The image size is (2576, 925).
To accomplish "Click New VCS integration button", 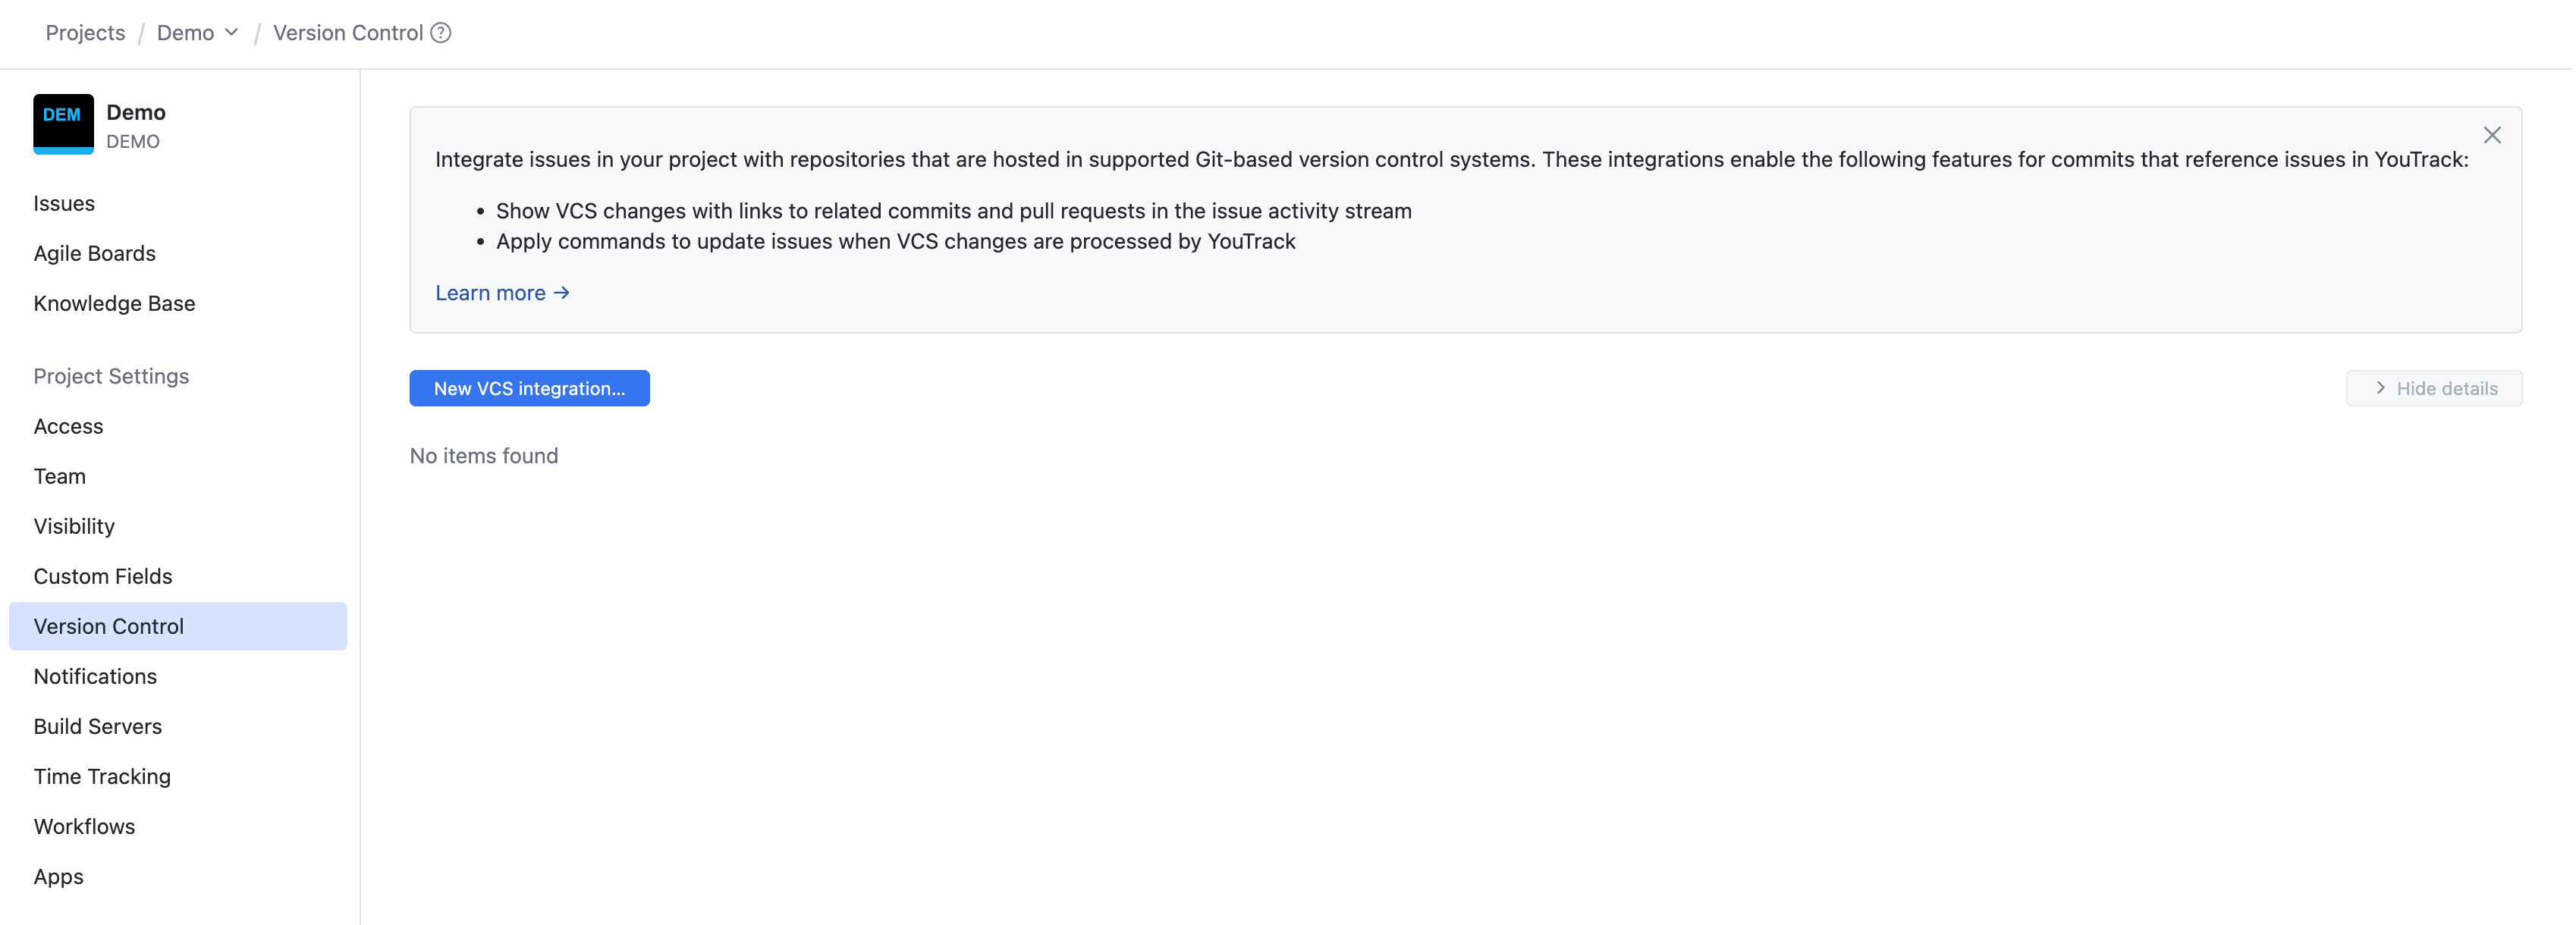I will pyautogui.click(x=529, y=388).
